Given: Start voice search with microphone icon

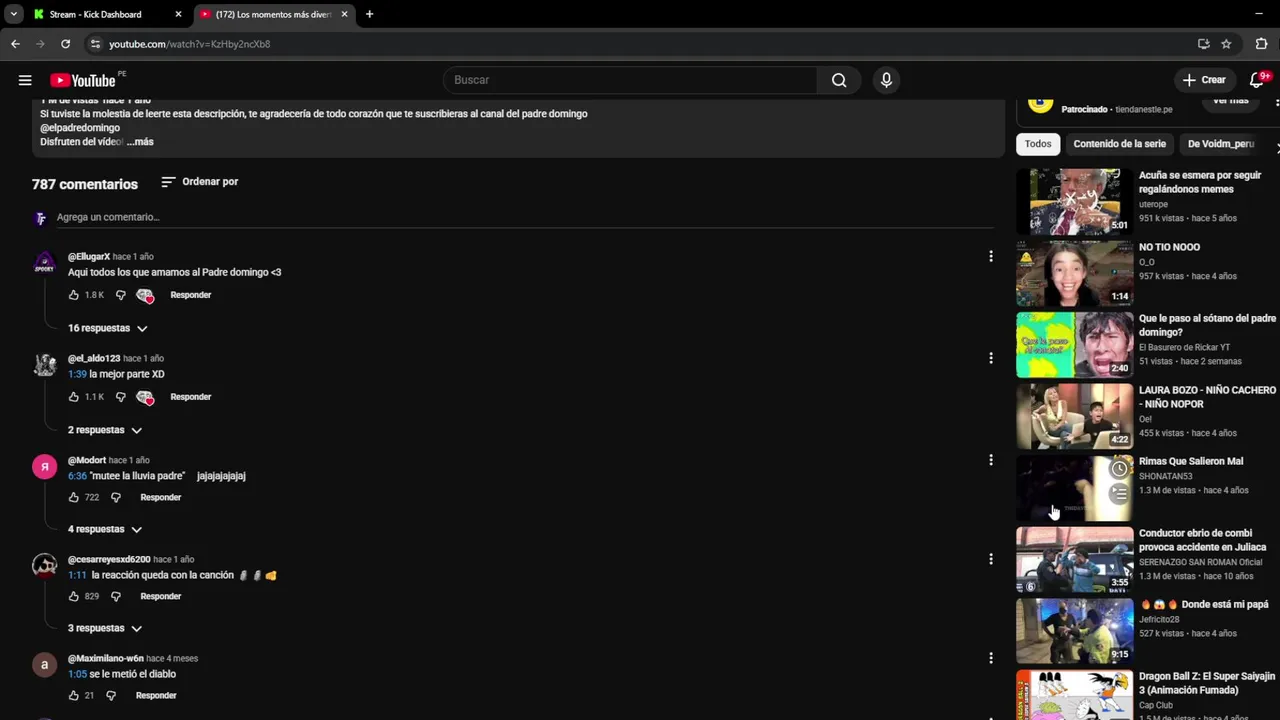Looking at the screenshot, I should click(x=886, y=80).
